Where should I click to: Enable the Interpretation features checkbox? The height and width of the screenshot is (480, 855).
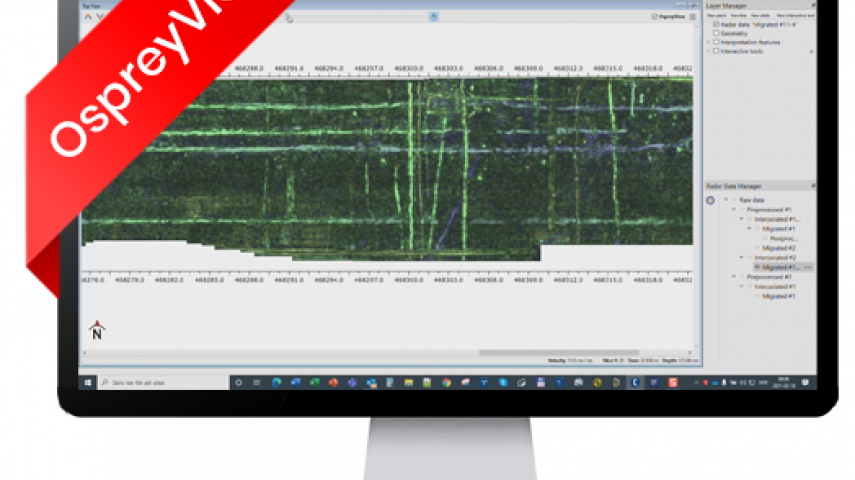(x=716, y=42)
